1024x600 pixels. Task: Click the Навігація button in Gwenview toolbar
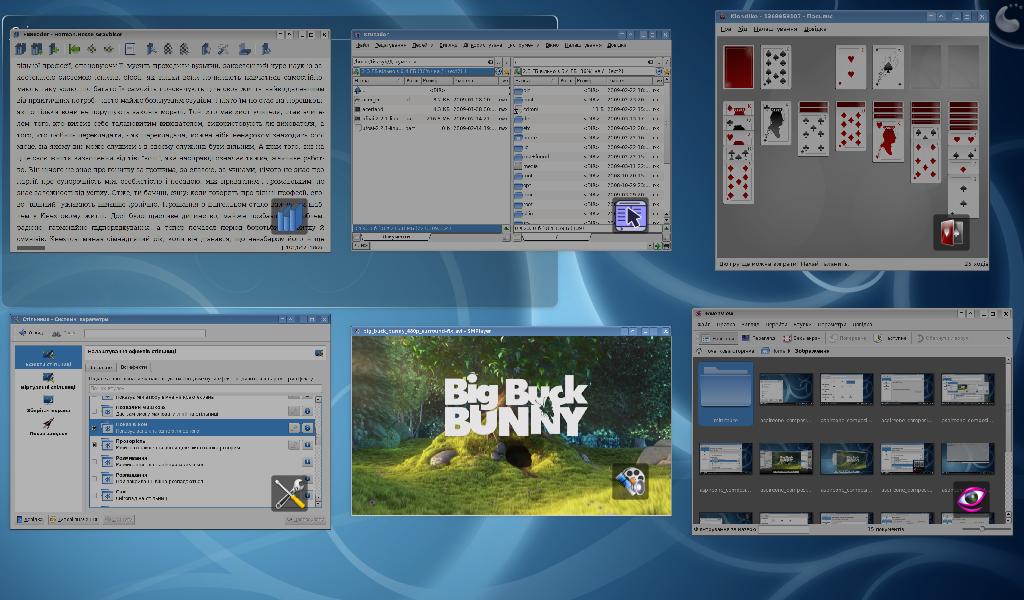718,338
